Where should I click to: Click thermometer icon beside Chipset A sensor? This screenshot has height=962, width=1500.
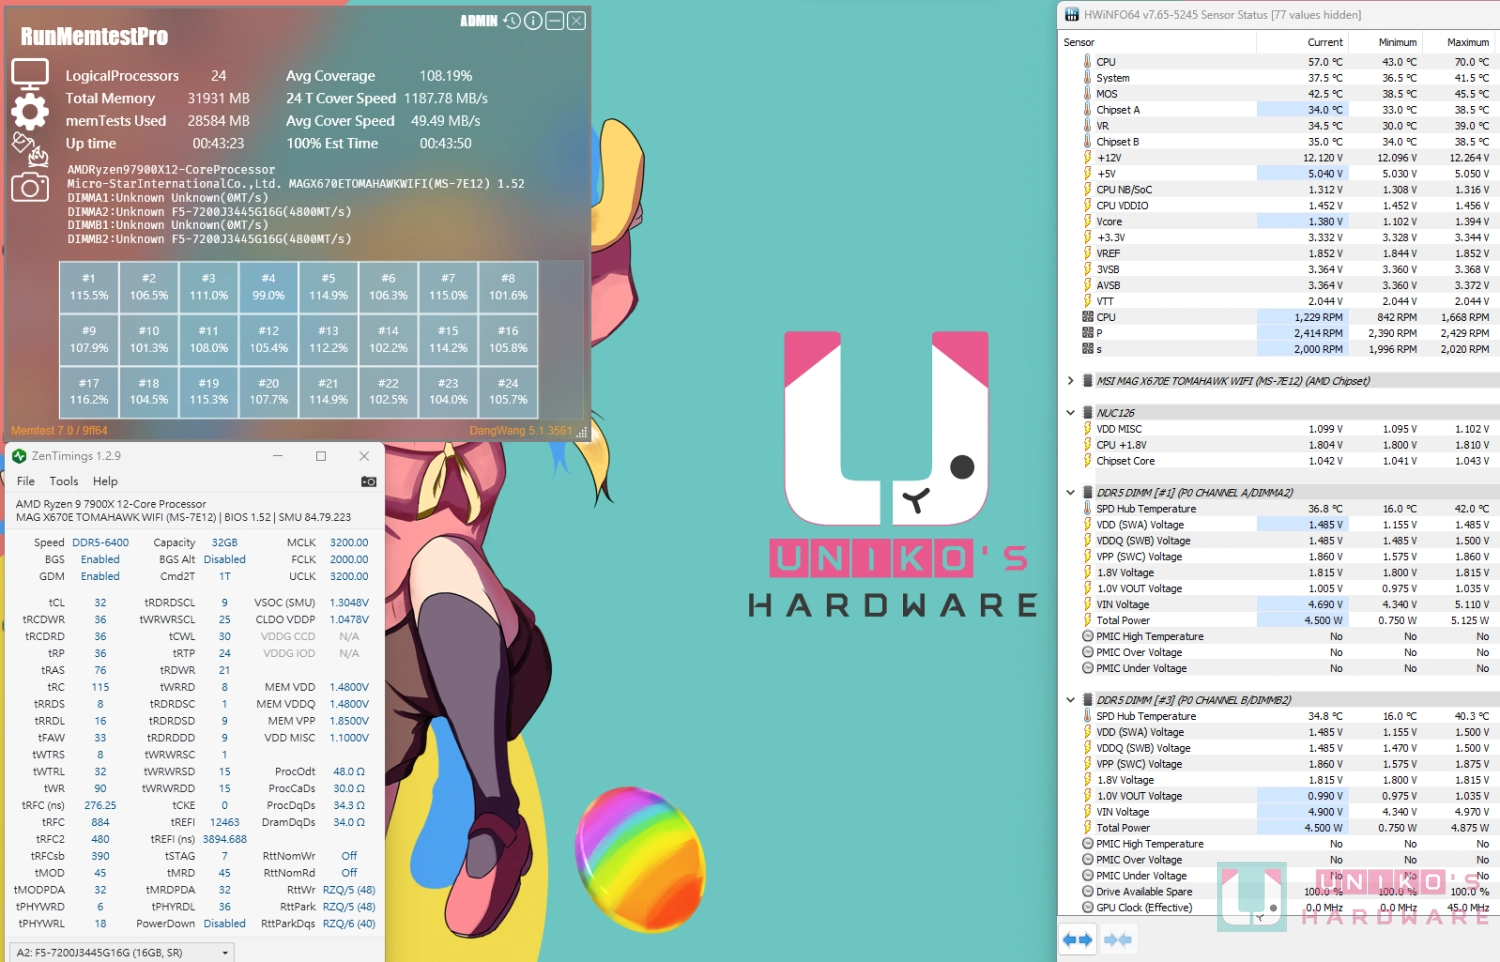pos(1087,110)
